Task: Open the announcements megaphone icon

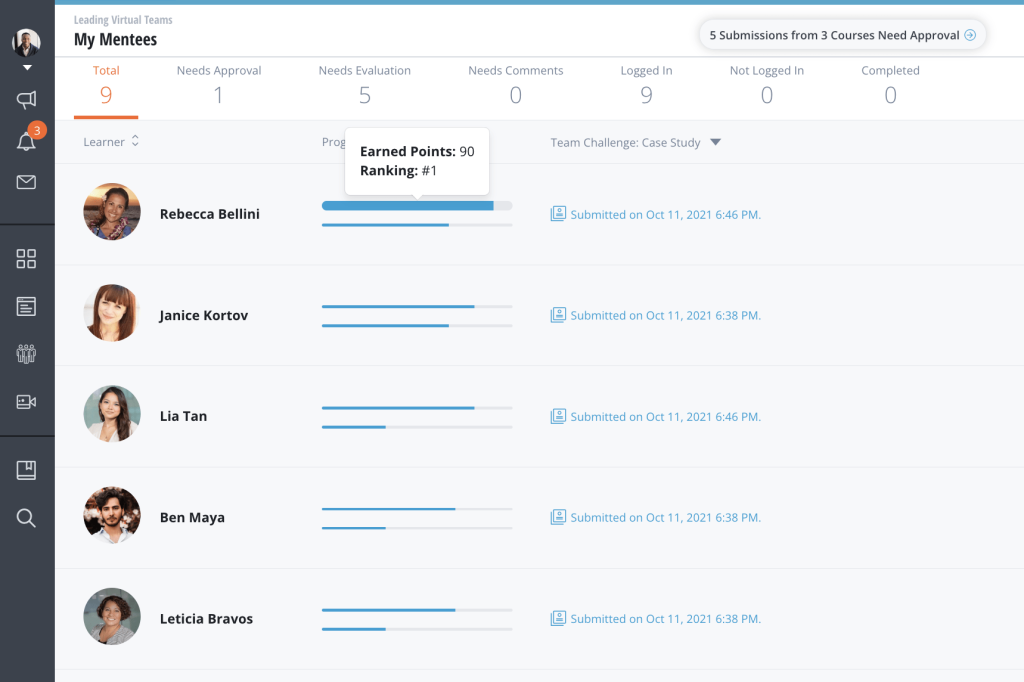Action: (x=26, y=100)
